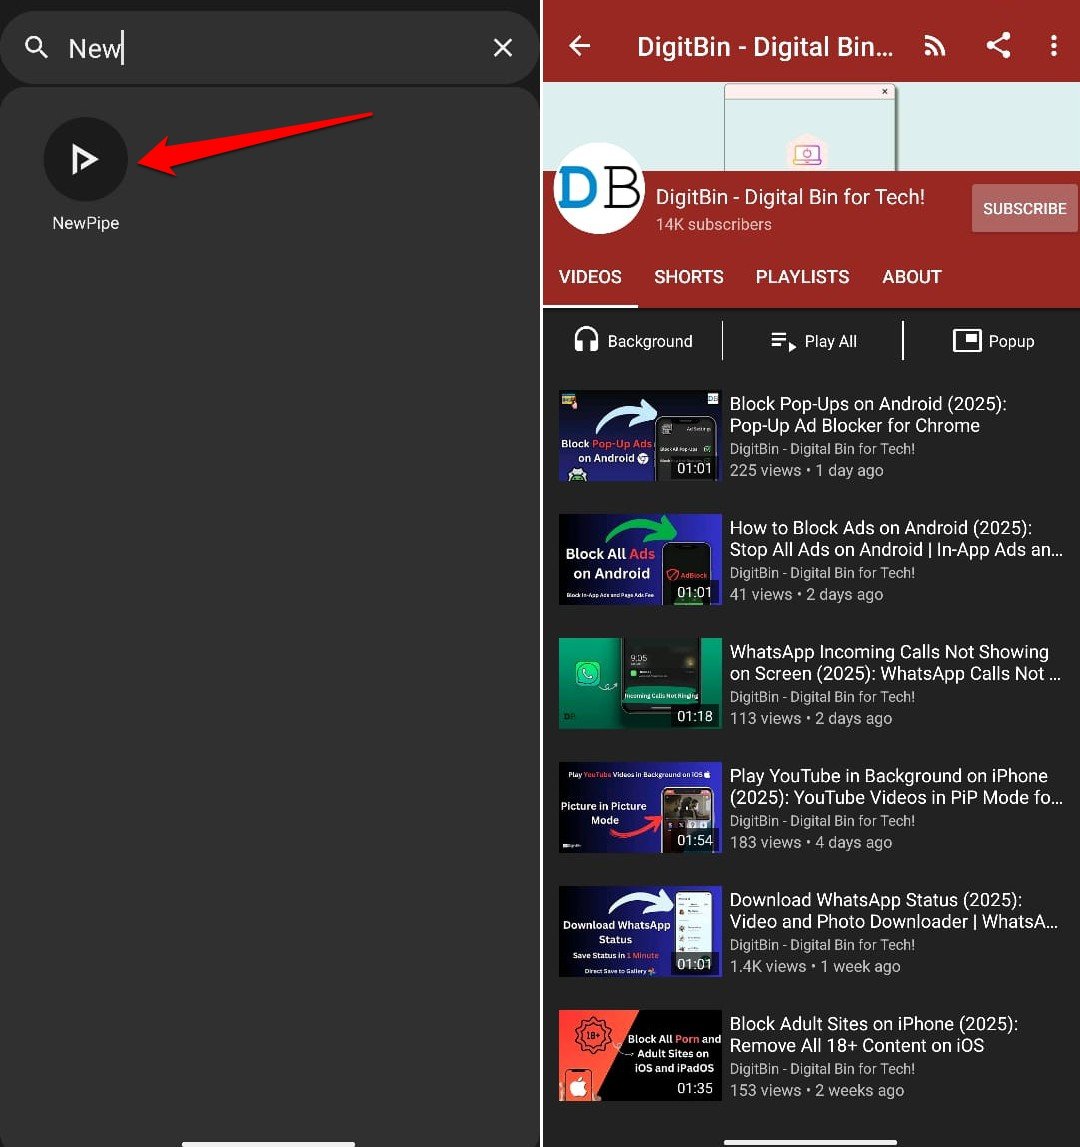Open Picture in Picture Mode thumbnail
The width and height of the screenshot is (1080, 1147).
640,808
